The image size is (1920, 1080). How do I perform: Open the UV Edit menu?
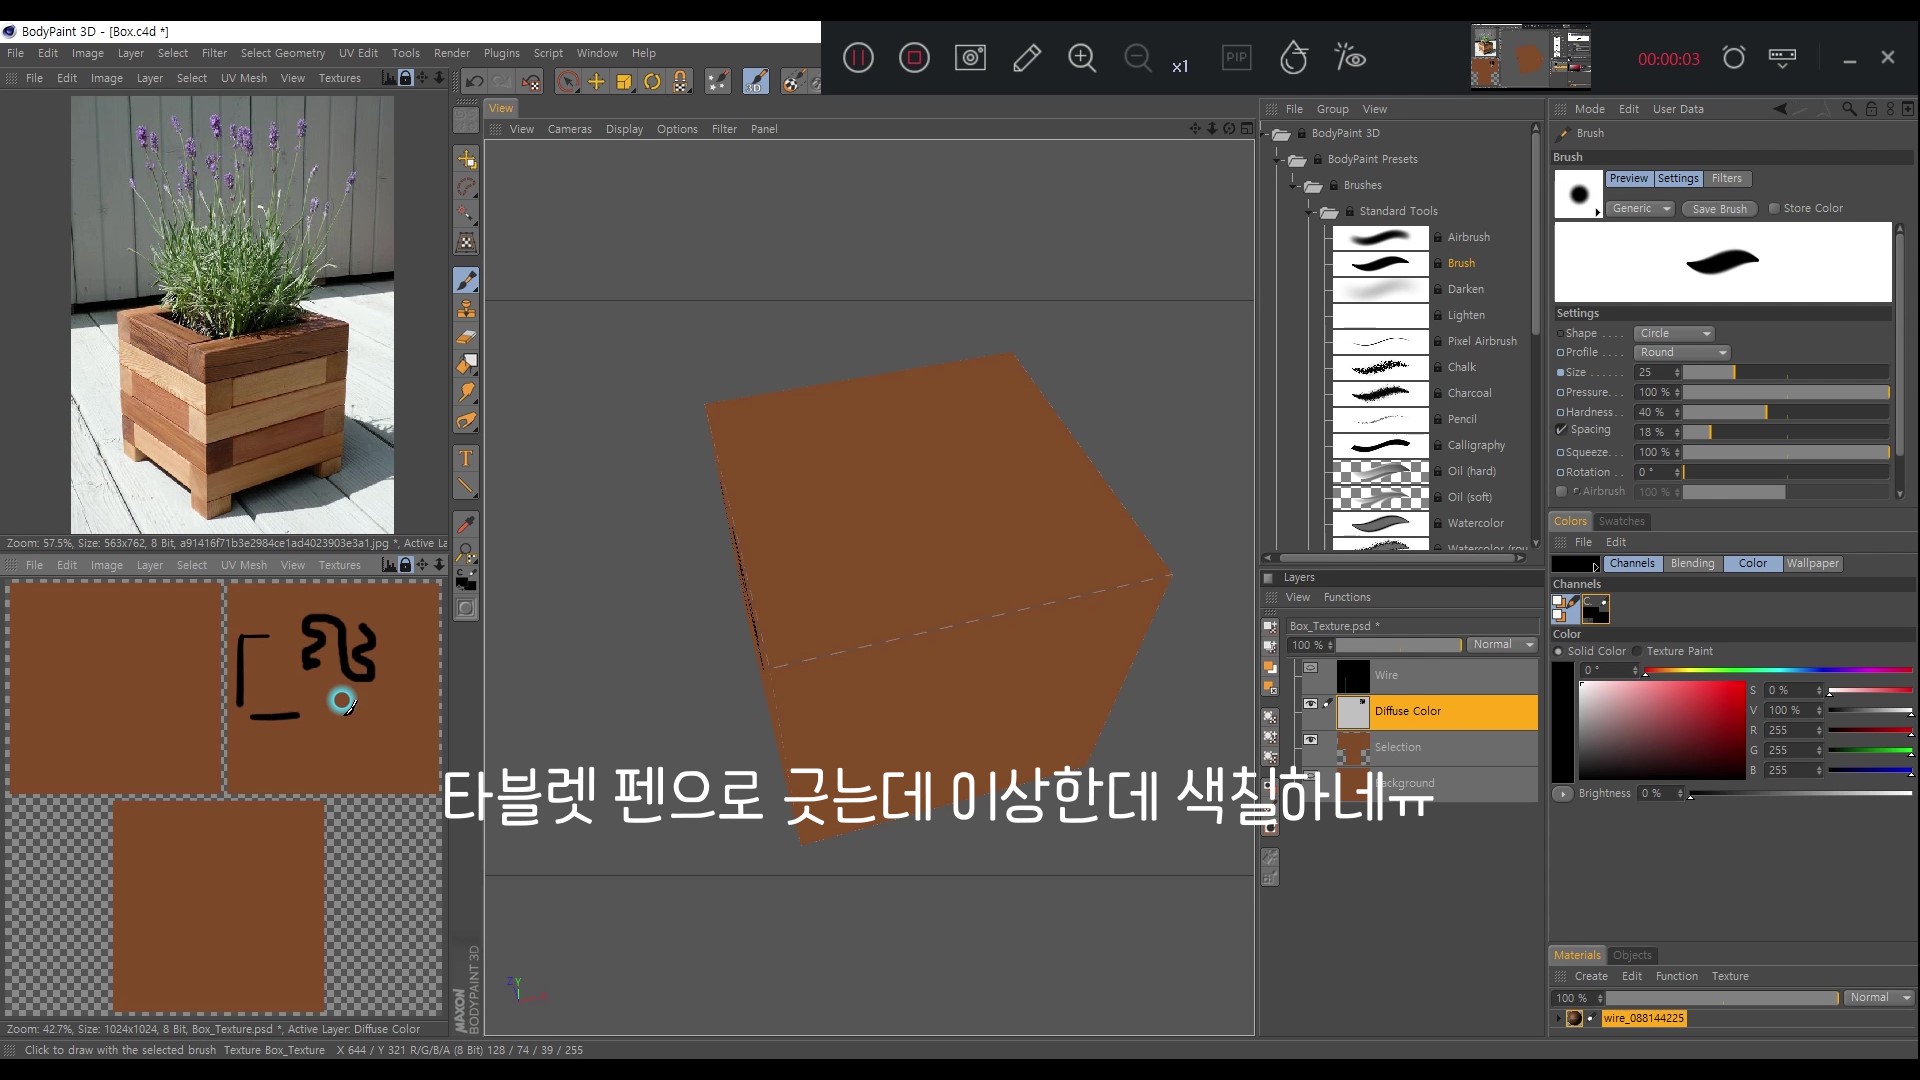(358, 53)
